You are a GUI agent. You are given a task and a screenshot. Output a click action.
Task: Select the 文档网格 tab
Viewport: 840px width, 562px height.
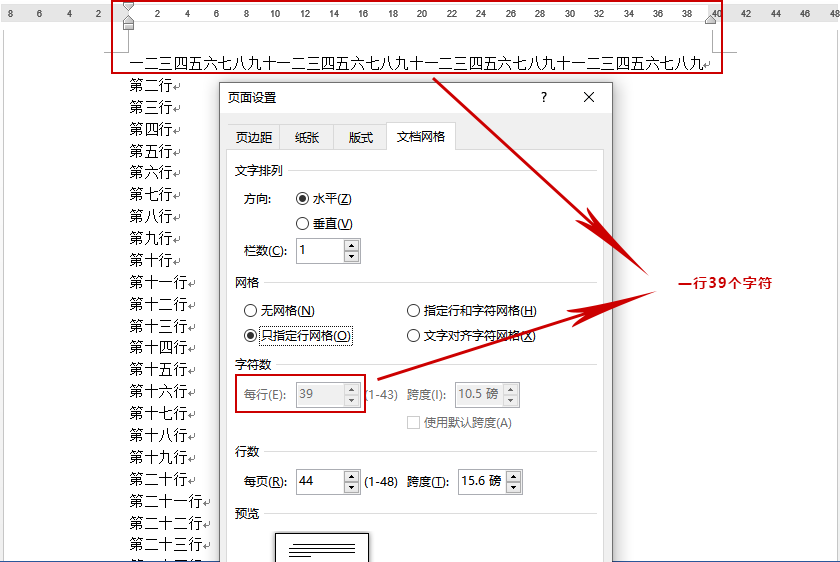421,137
